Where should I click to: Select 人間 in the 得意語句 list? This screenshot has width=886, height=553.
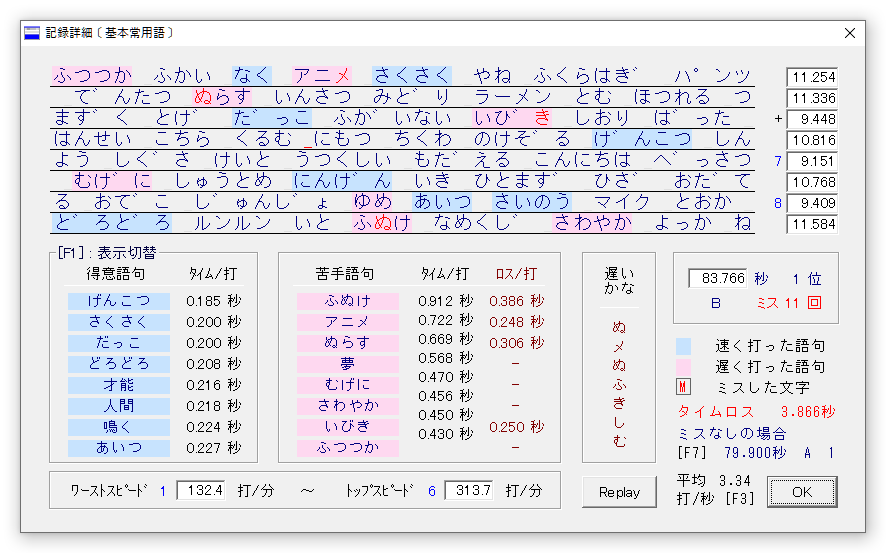point(119,406)
